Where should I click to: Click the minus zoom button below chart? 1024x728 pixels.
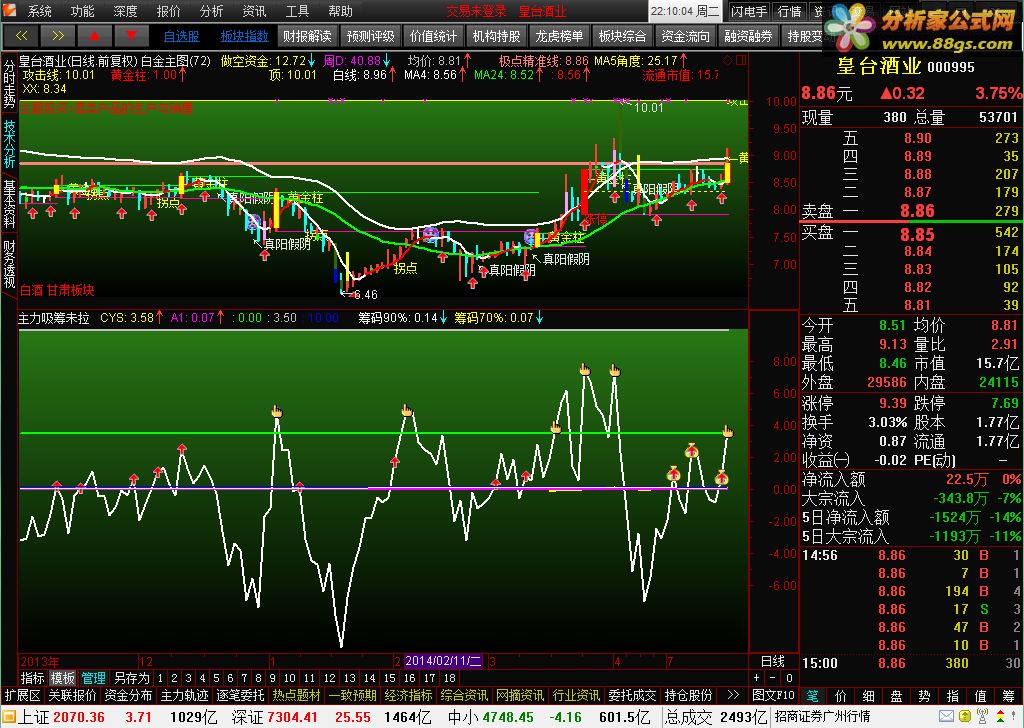tap(773, 678)
